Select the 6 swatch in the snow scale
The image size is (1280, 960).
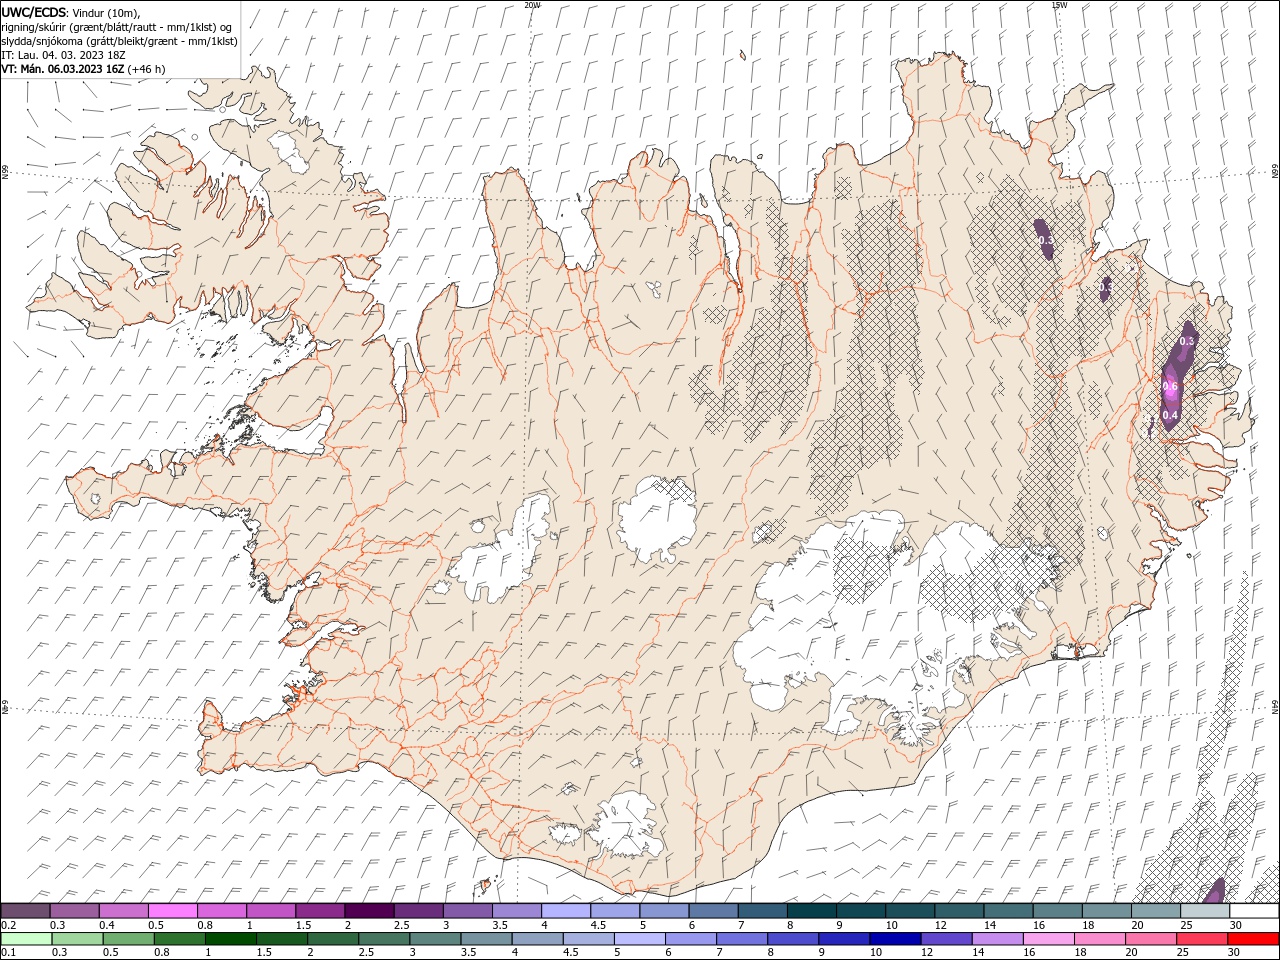coord(713,911)
